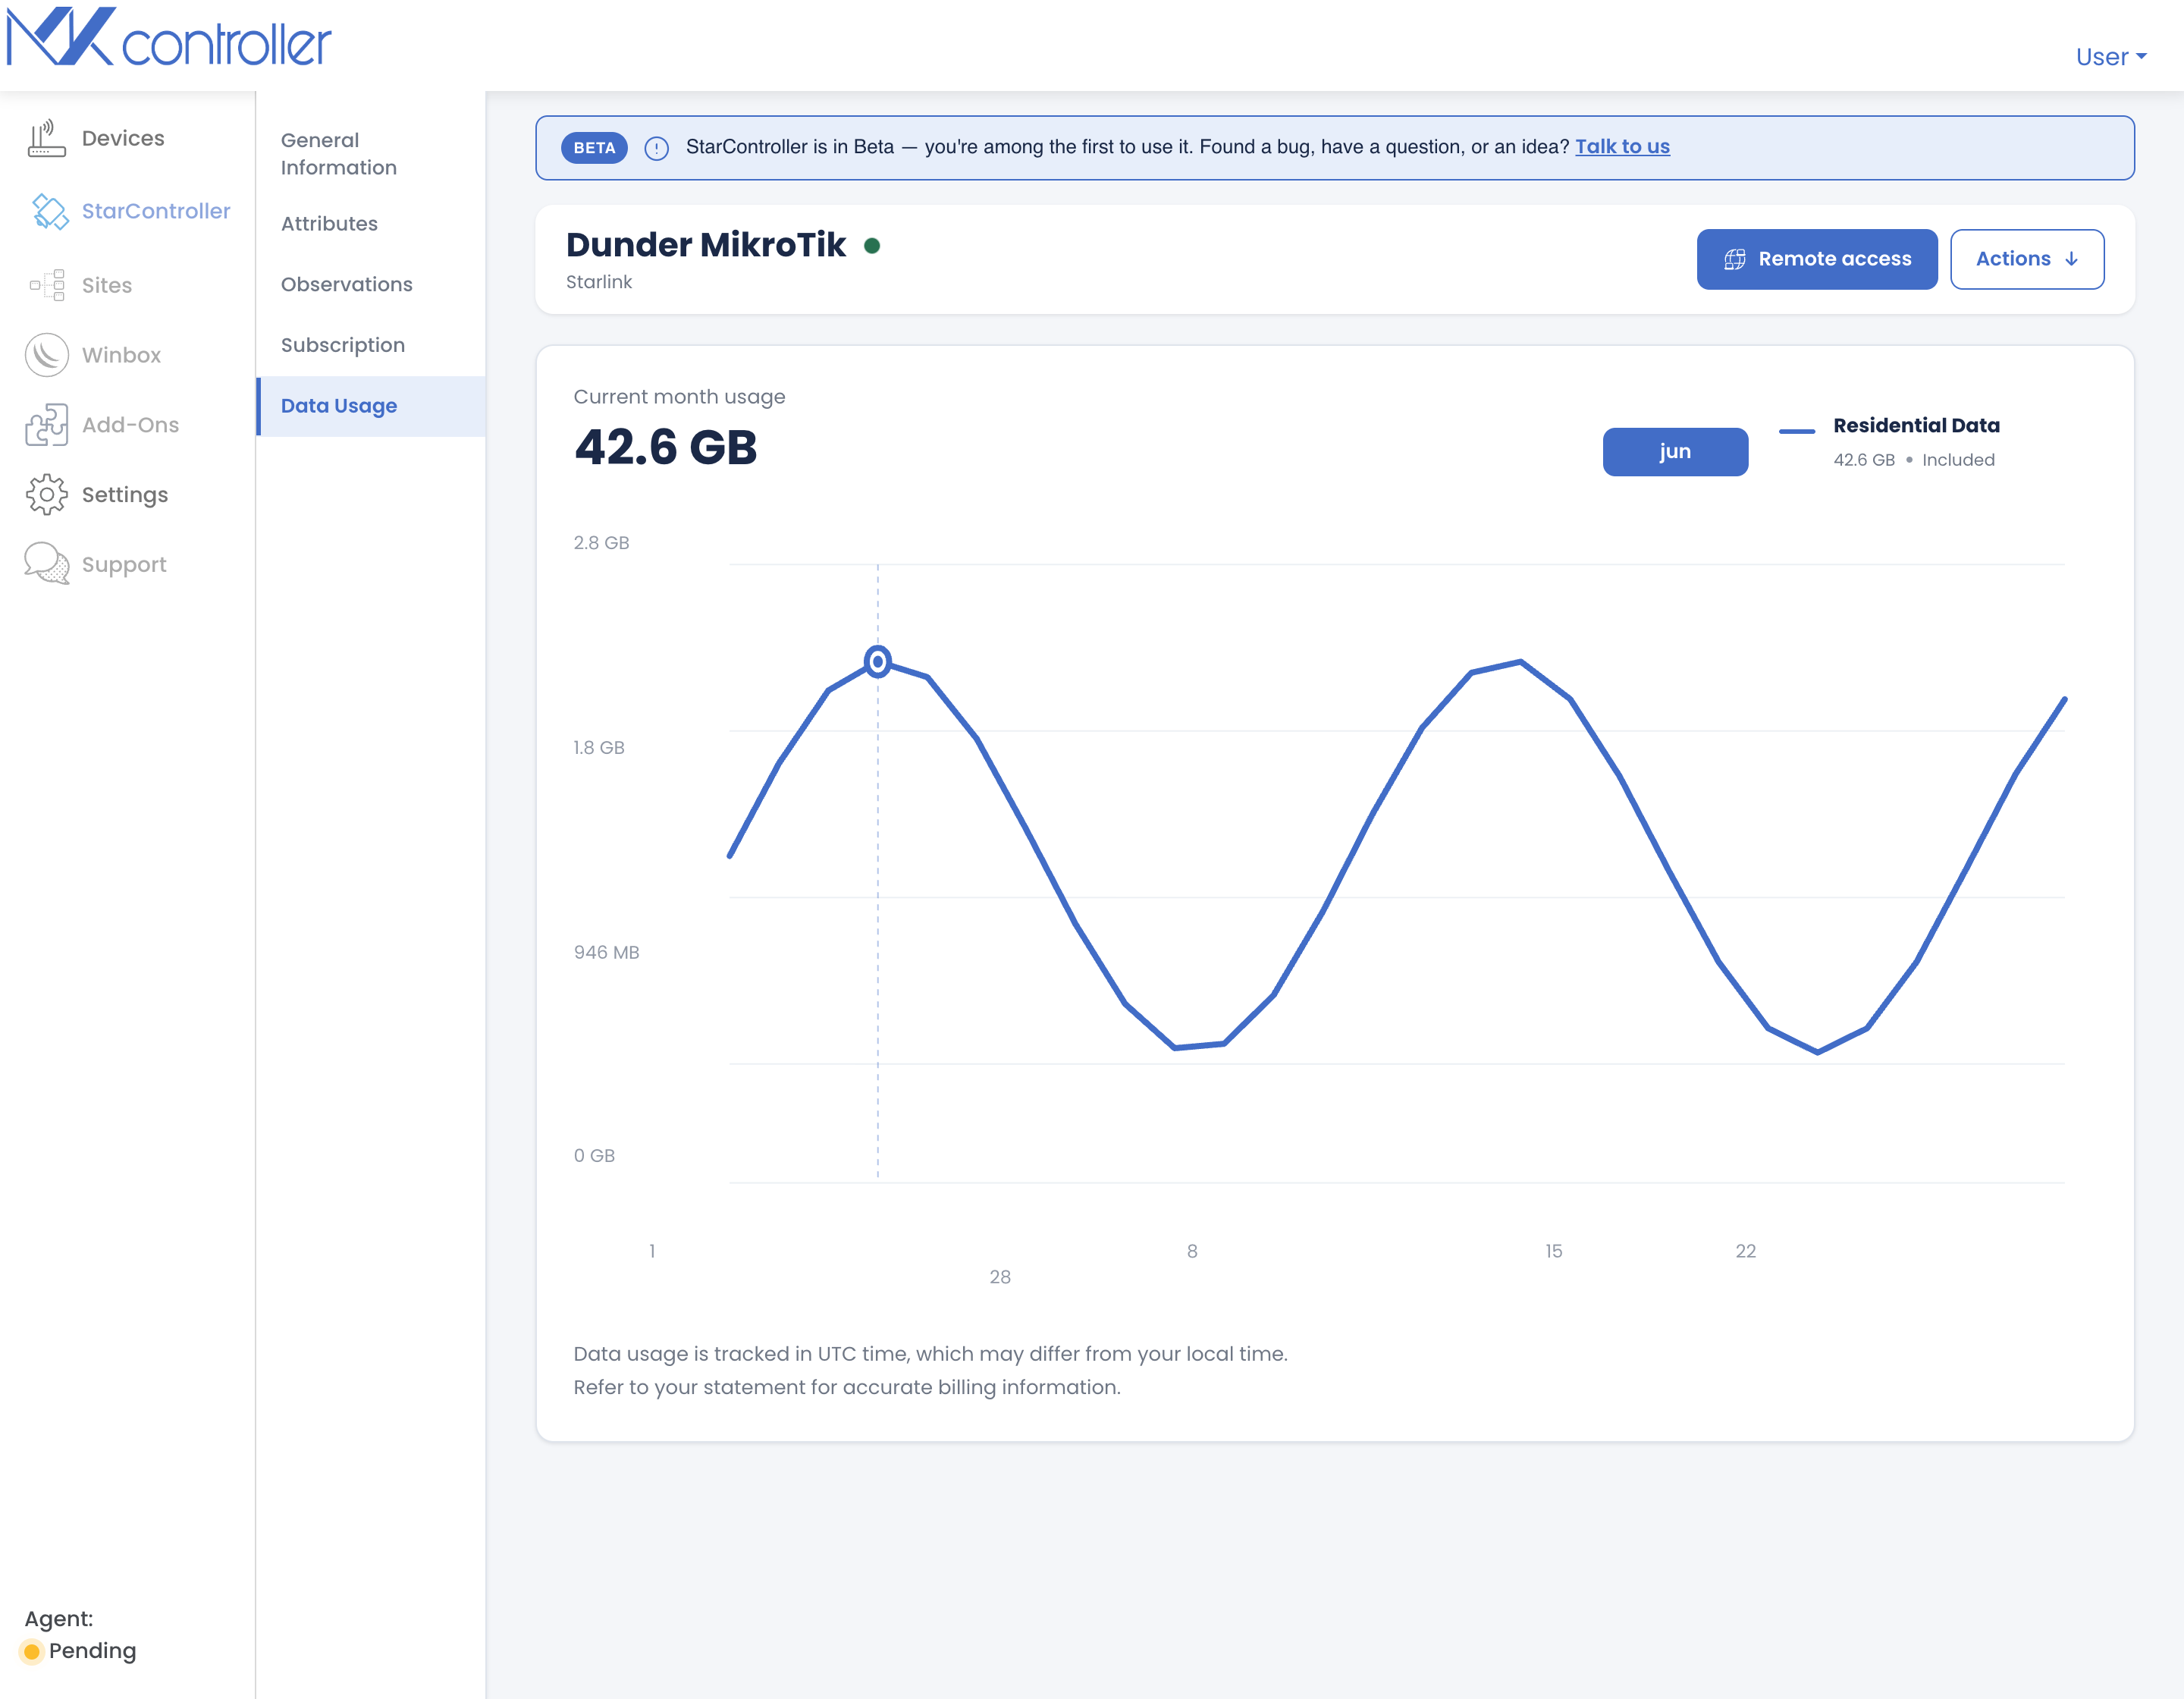Click the Dunder MikroTik device title
The width and height of the screenshot is (2184, 1699).
click(706, 245)
